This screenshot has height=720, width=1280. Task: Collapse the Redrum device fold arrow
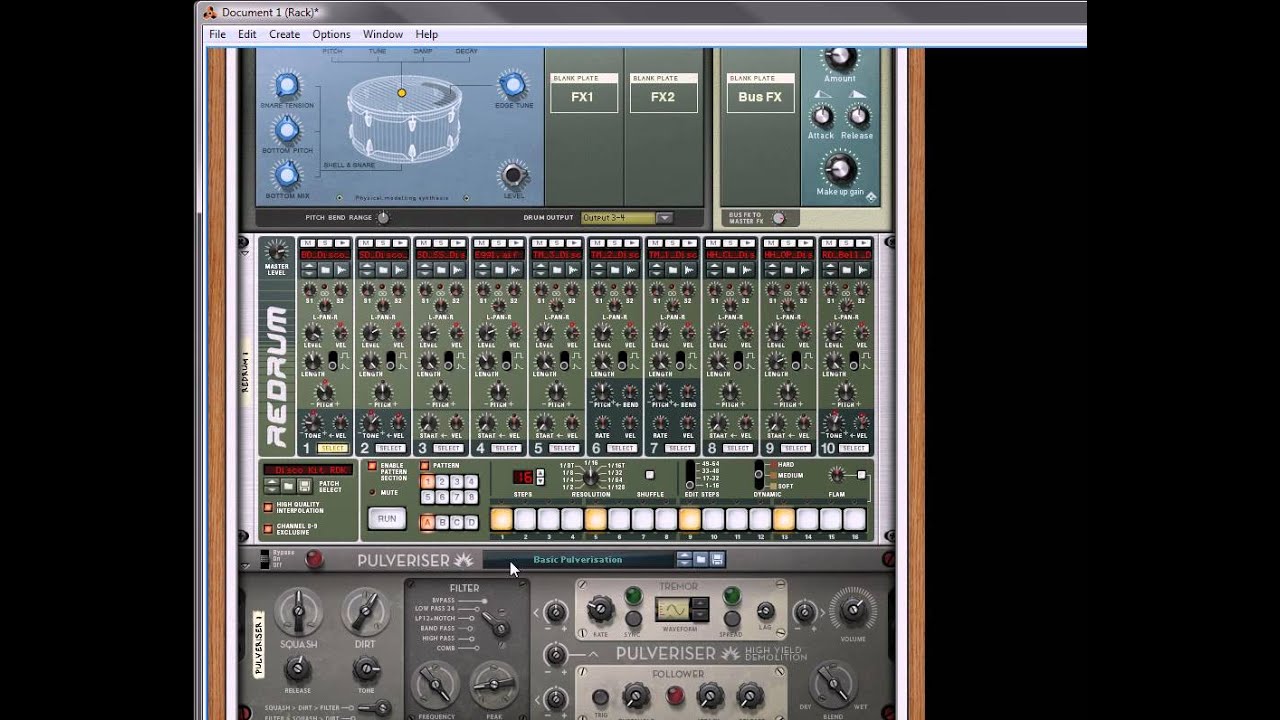pos(245,253)
